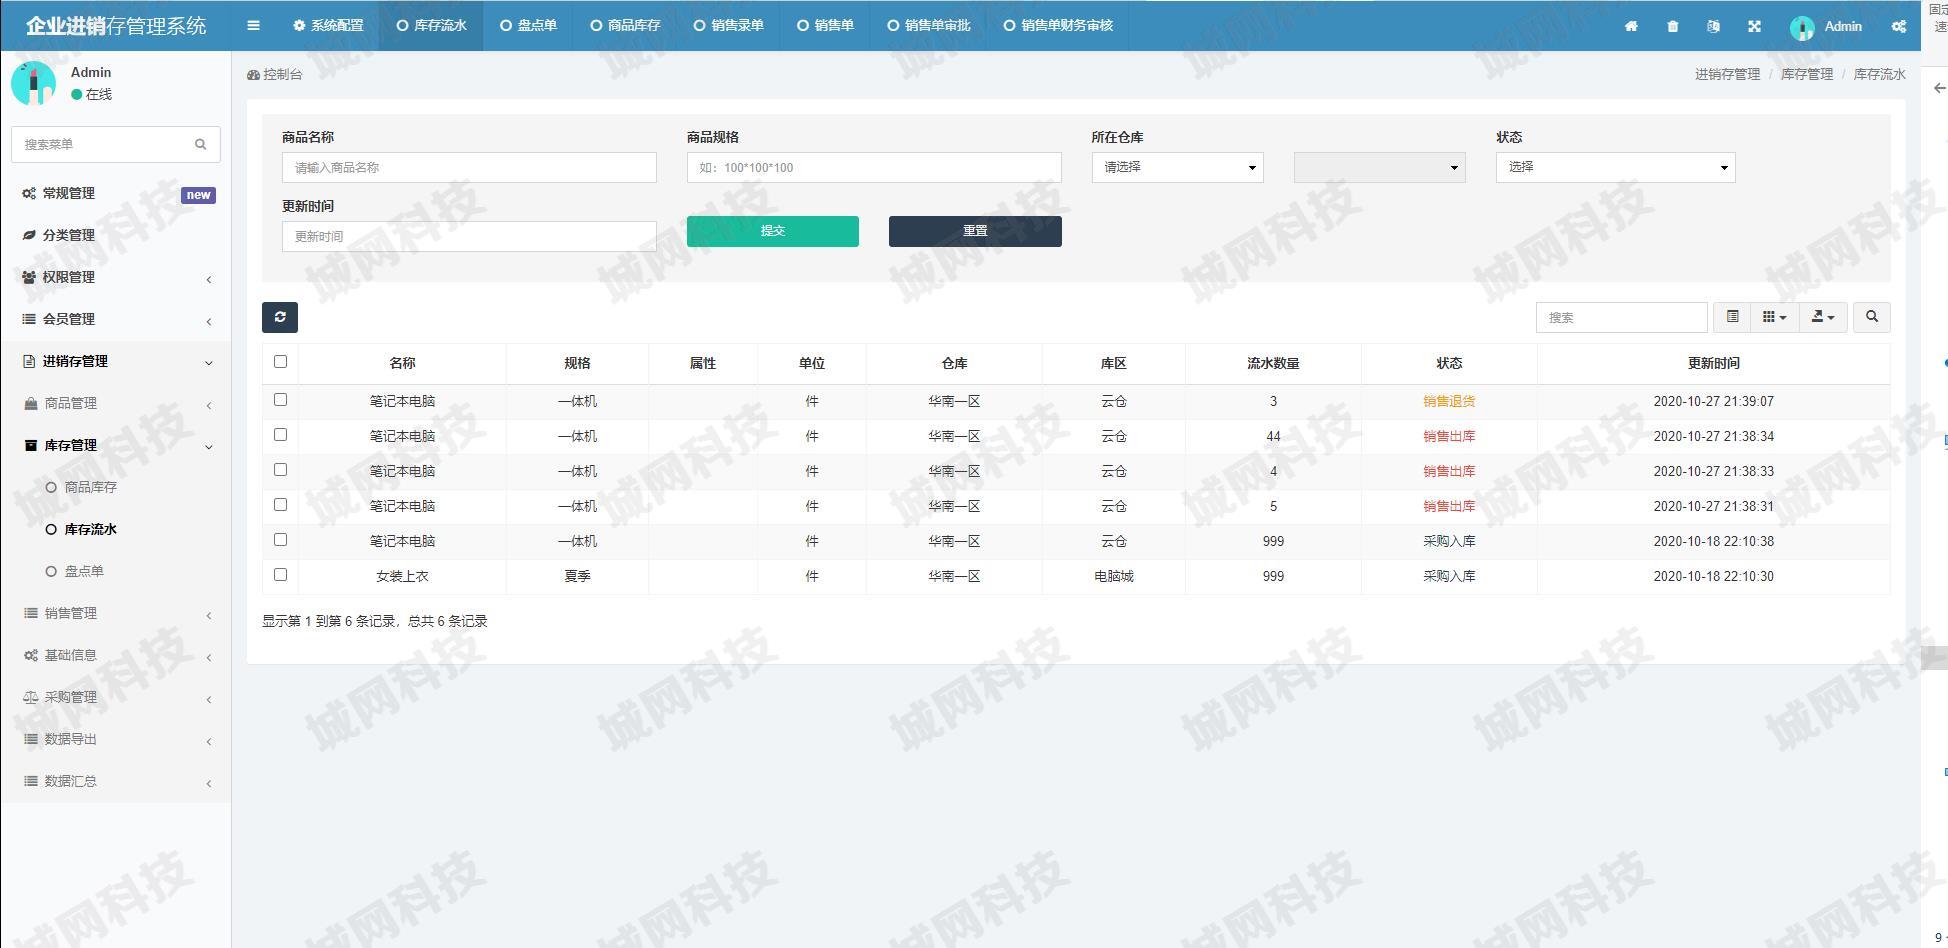The image size is (1948, 948).
Task: Toggle table card view icon
Action: [1732, 317]
